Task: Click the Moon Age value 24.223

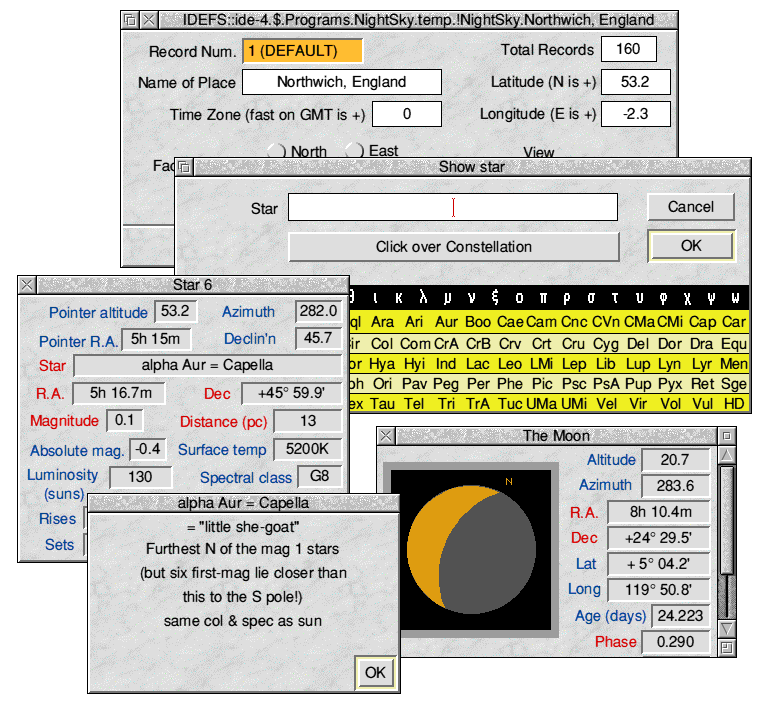Action: click(x=680, y=616)
